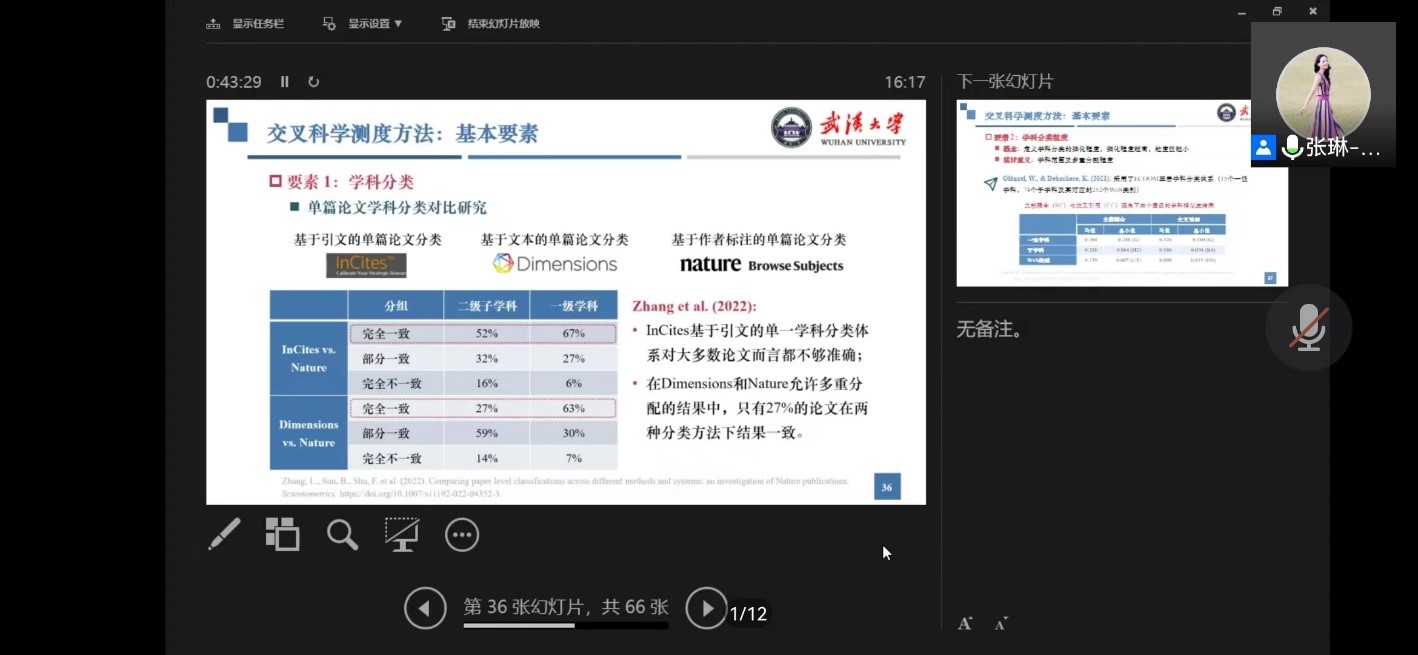This screenshot has width=1418, height=655.
Task: Click the 一级学科 column header
Action: click(573, 306)
